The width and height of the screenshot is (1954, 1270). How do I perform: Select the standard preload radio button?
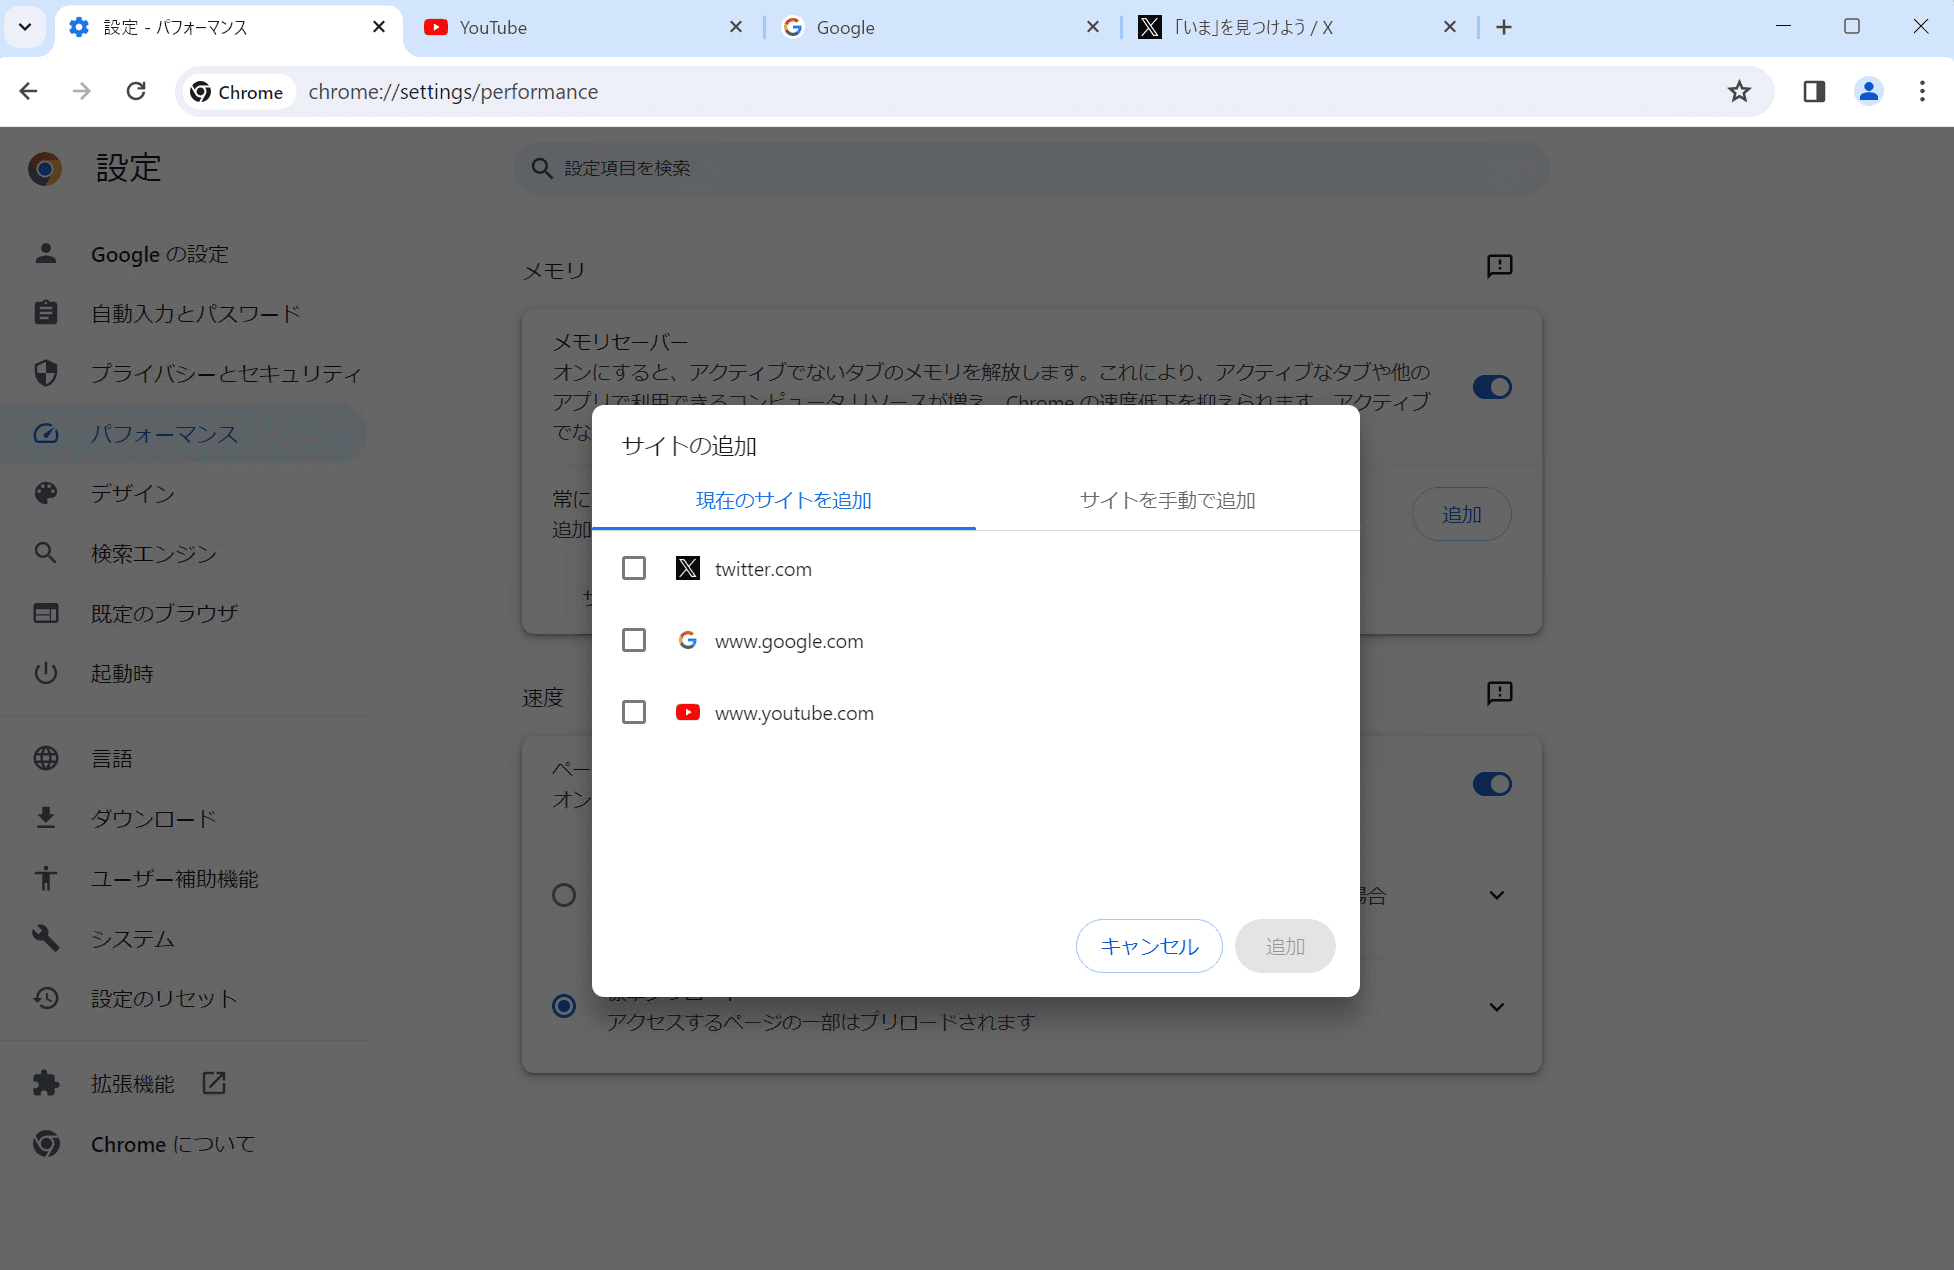pos(564,1006)
